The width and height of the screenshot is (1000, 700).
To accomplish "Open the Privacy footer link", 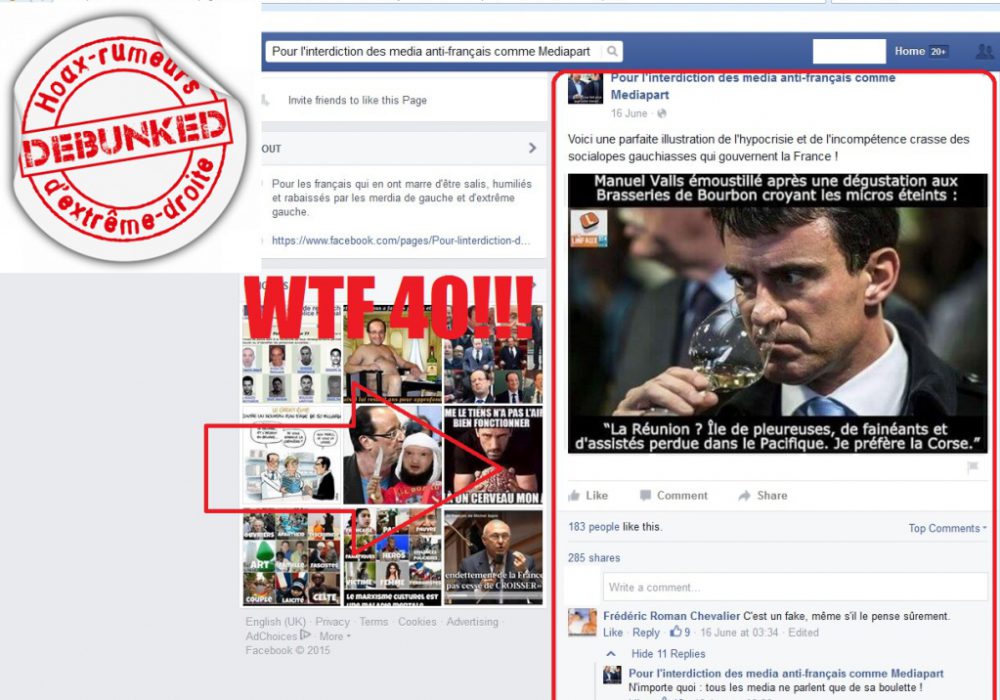I will click(332, 622).
